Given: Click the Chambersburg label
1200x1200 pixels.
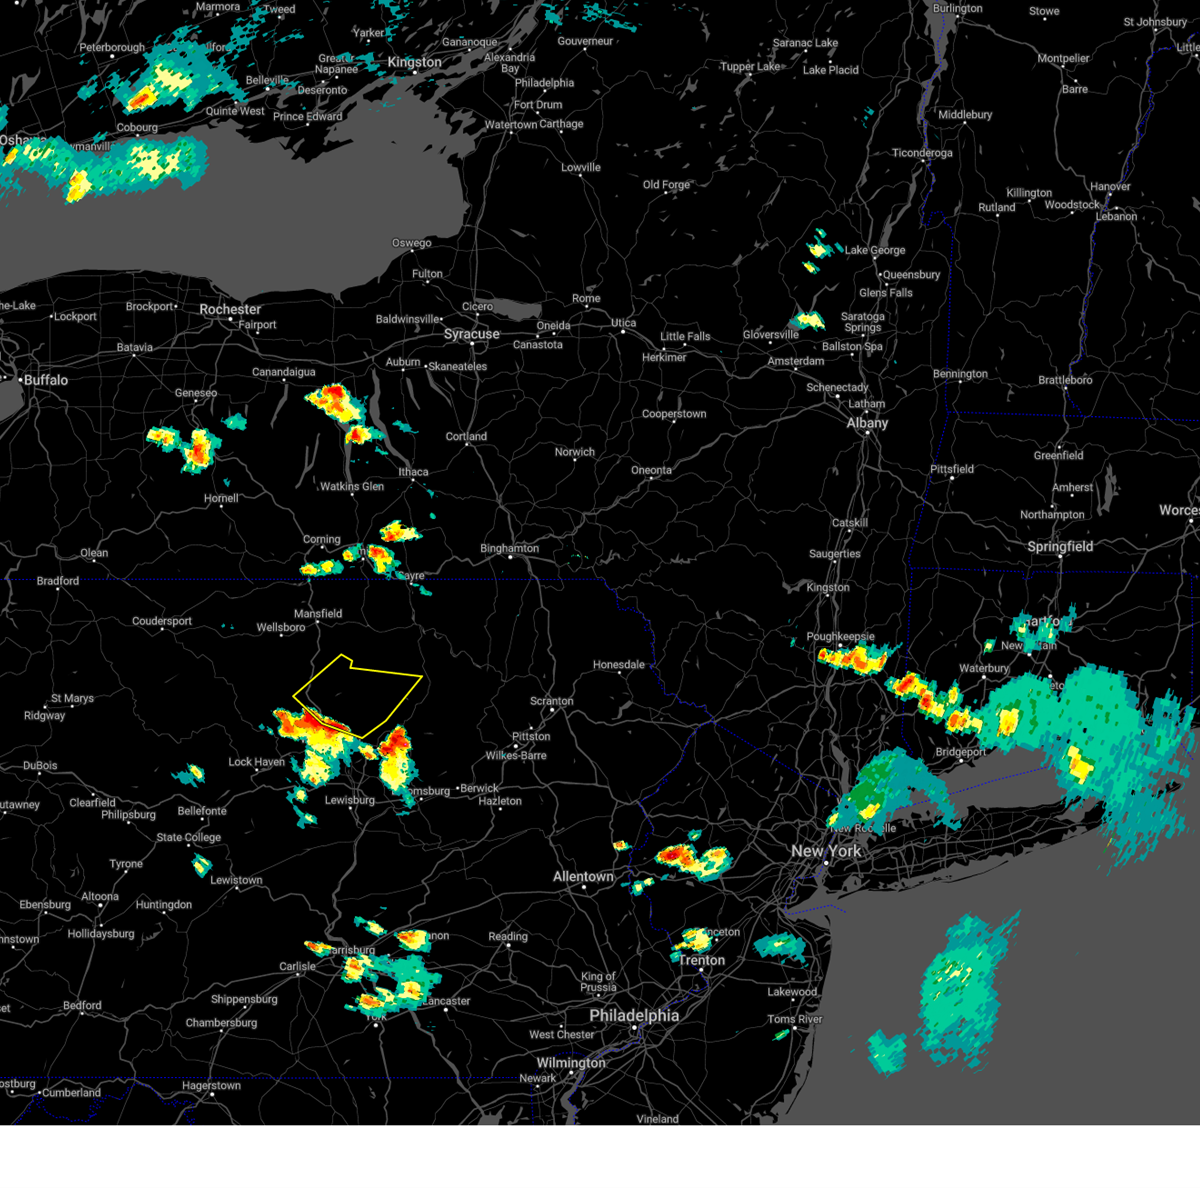Looking at the screenshot, I should coord(221,1023).
